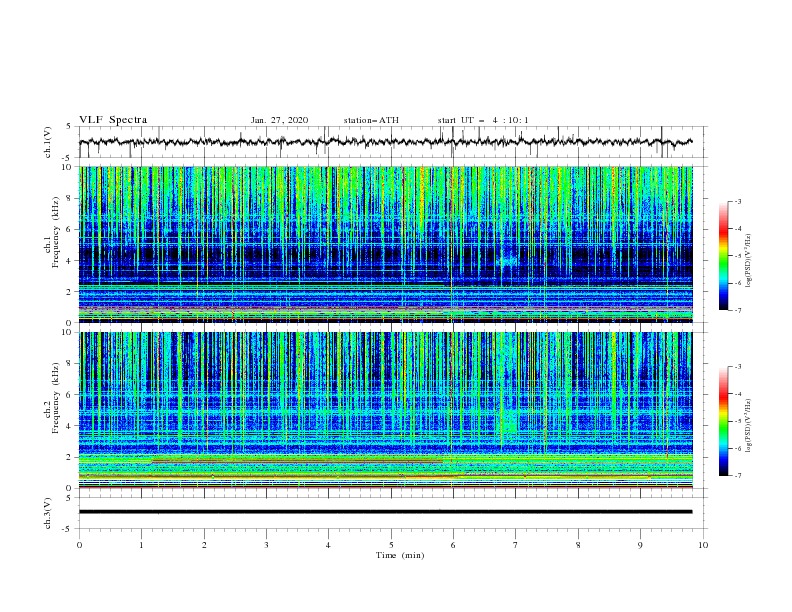
Task: Click the "station=ATH" header label
Action: coord(371,120)
